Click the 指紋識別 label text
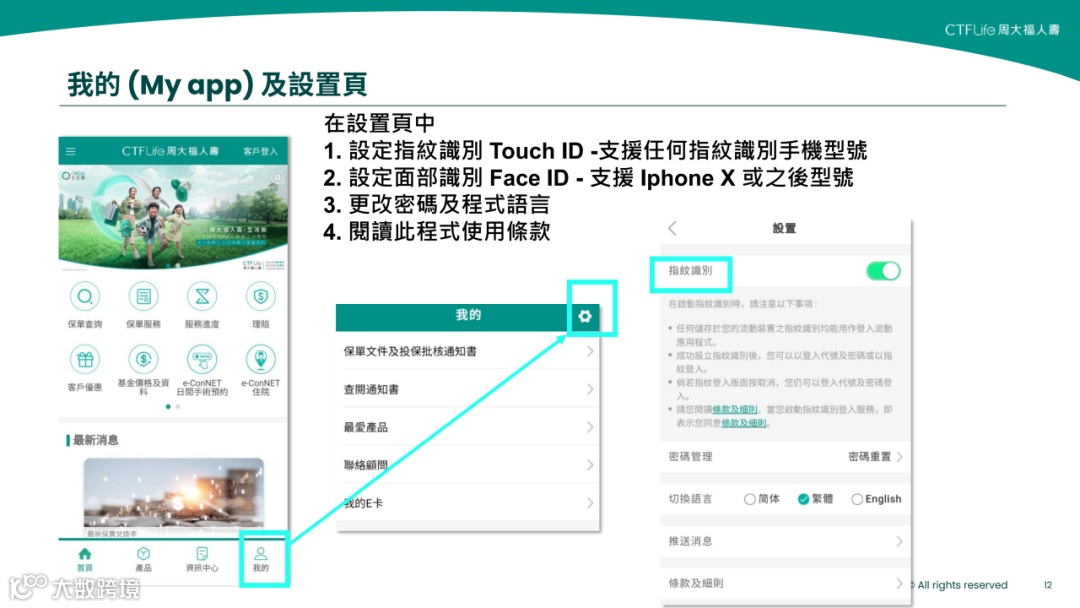 pos(690,271)
